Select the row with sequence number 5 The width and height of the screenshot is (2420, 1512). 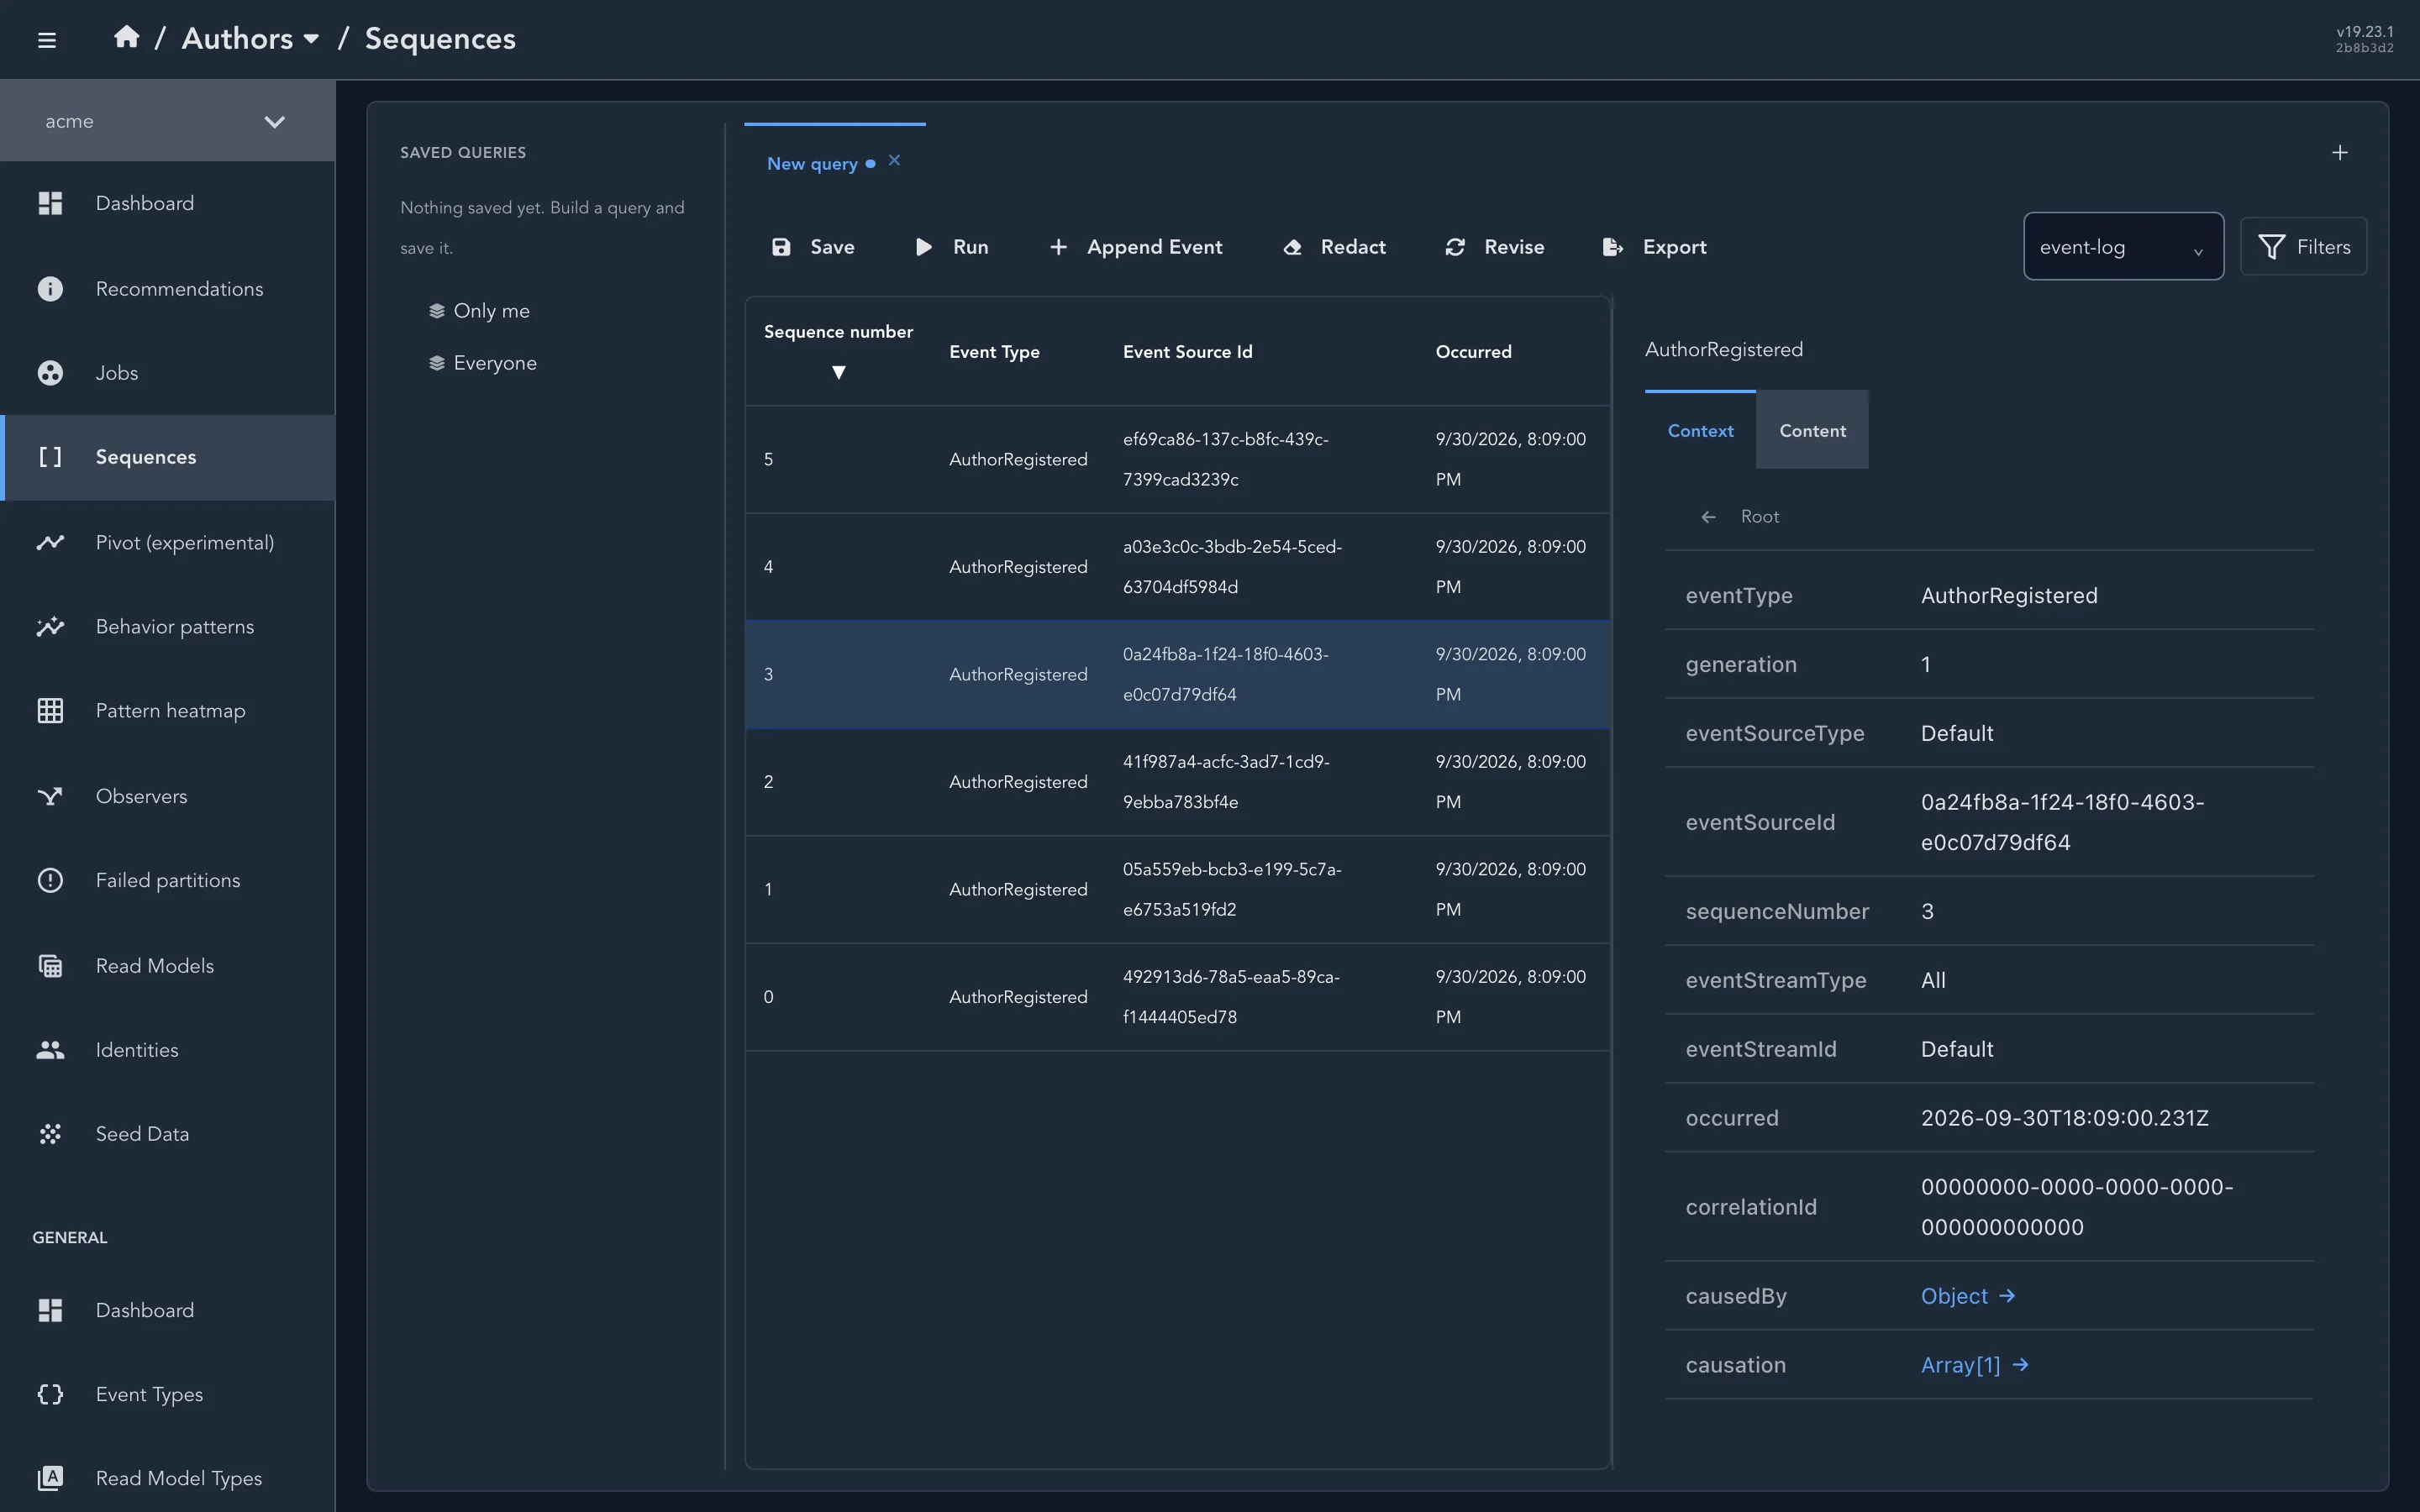pos(1177,460)
